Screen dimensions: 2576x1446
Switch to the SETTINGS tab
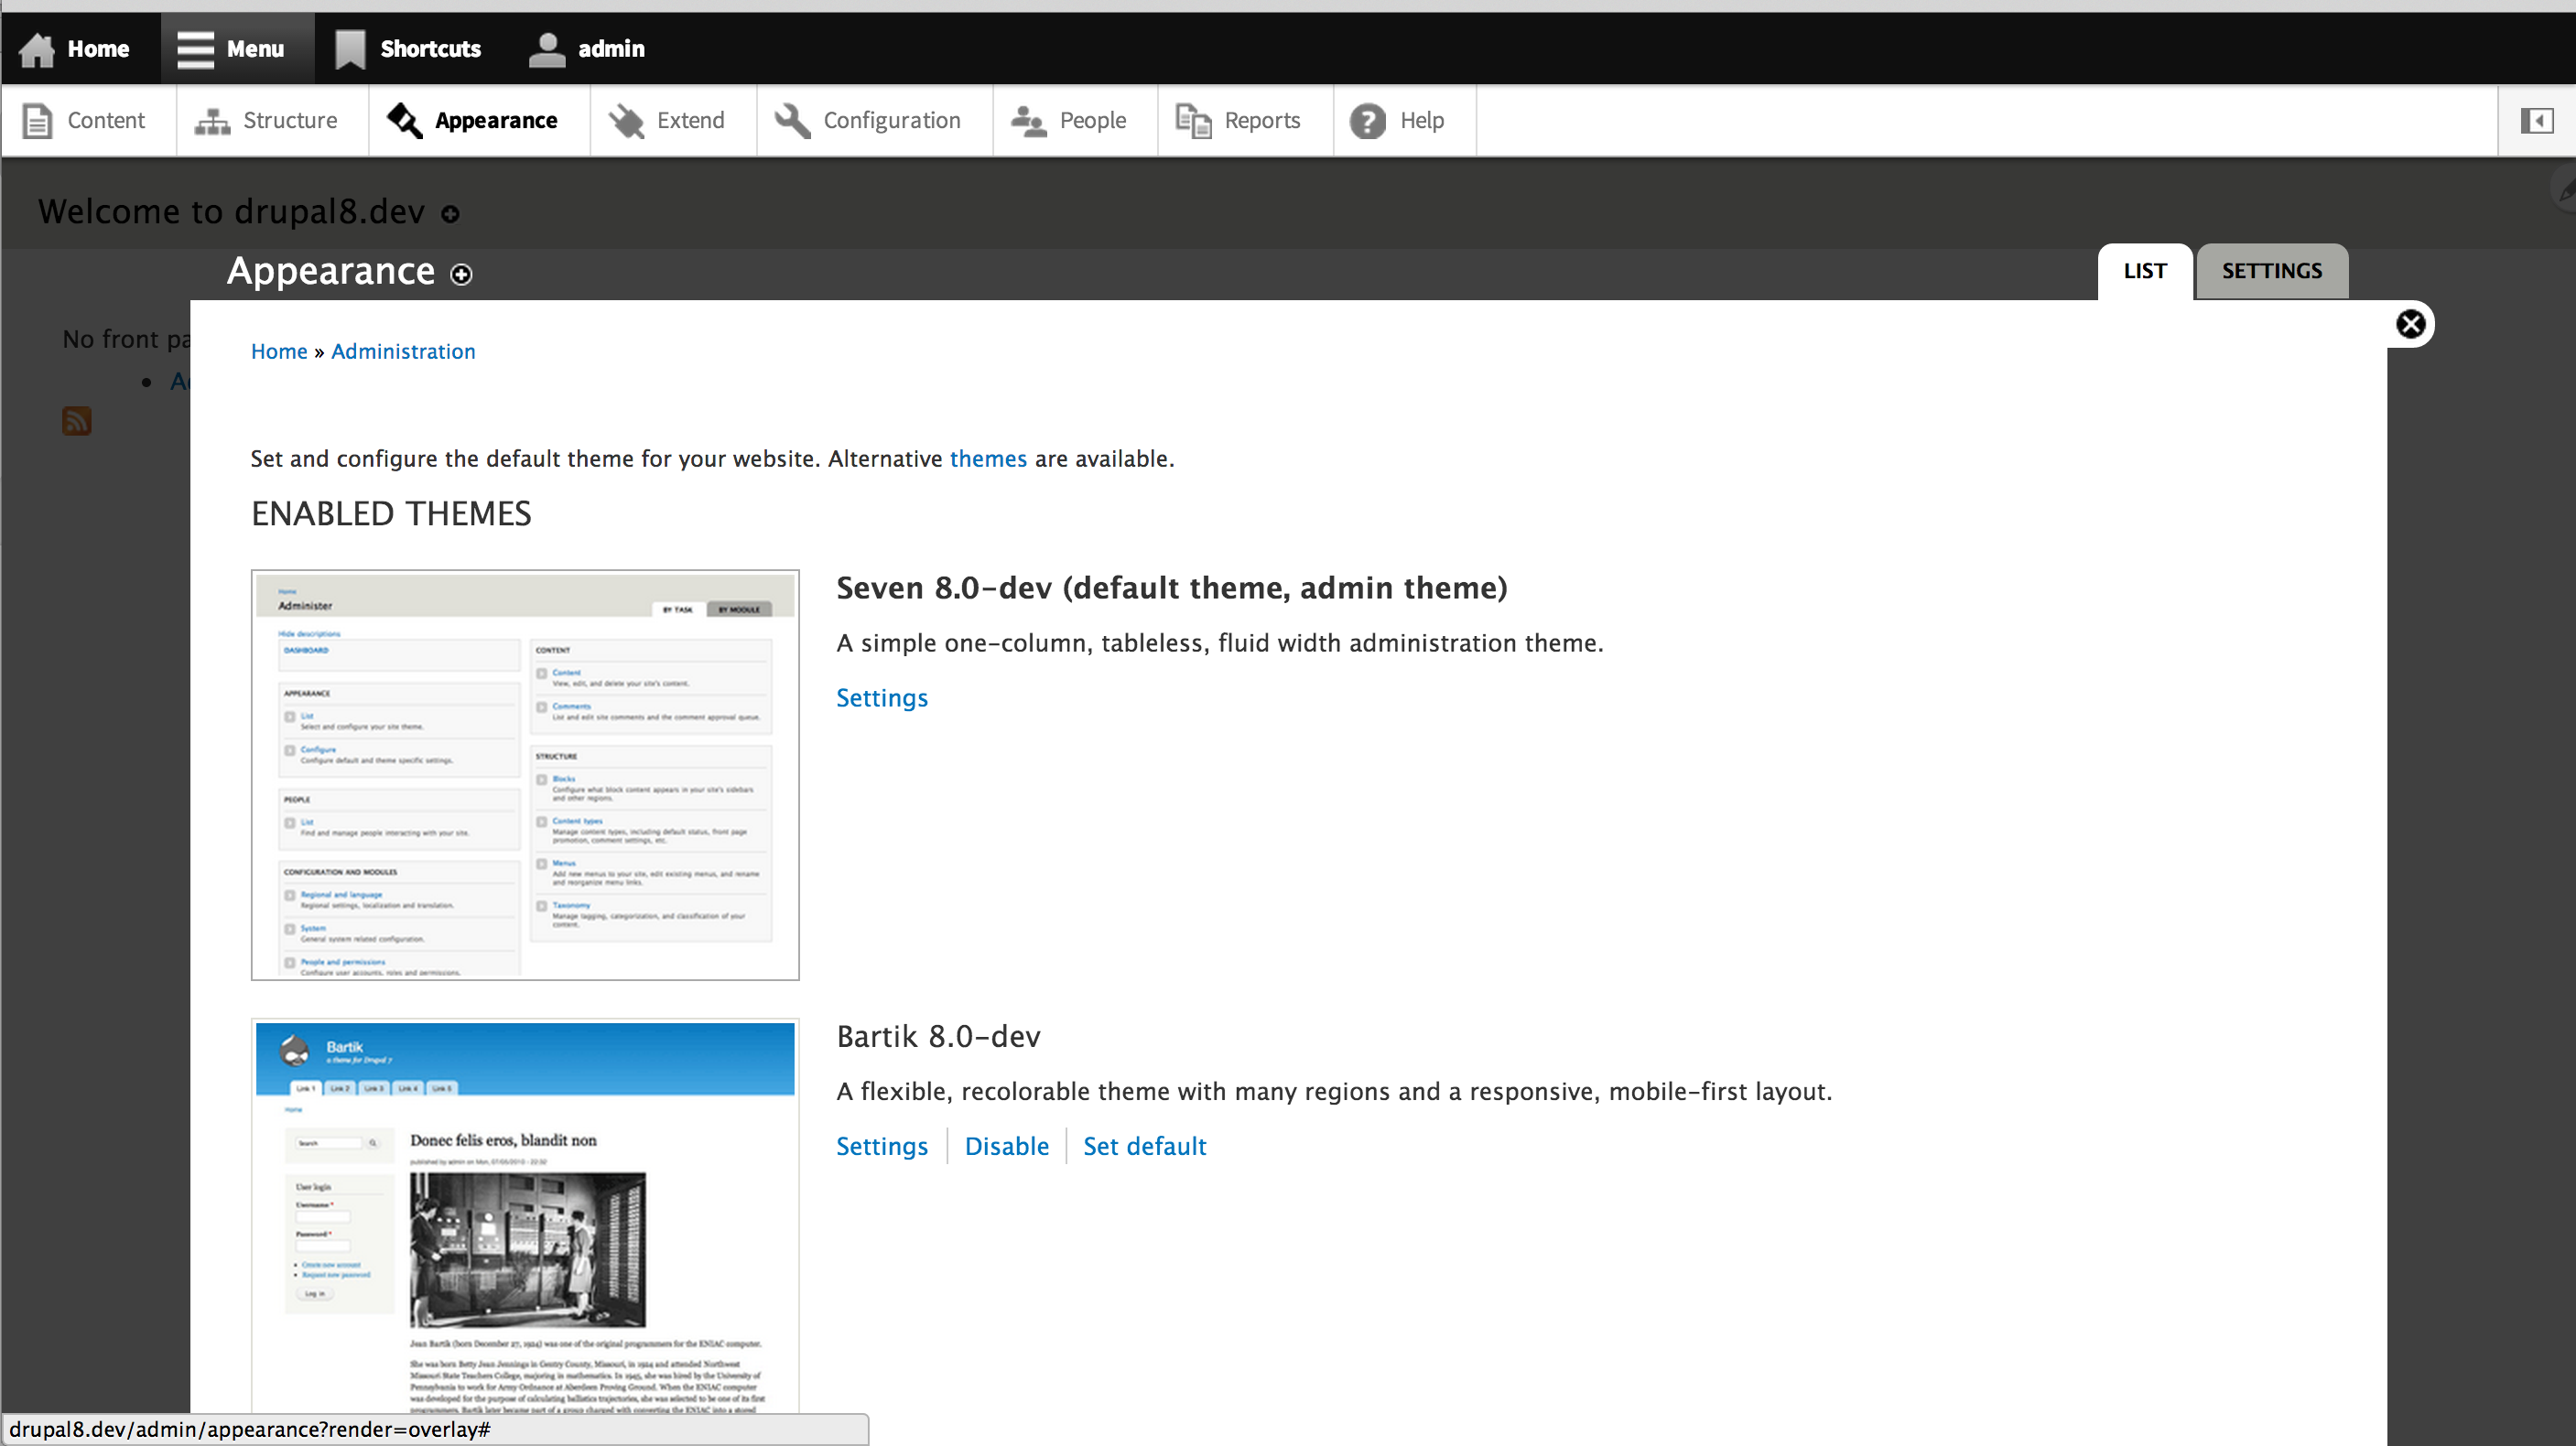tap(2271, 271)
